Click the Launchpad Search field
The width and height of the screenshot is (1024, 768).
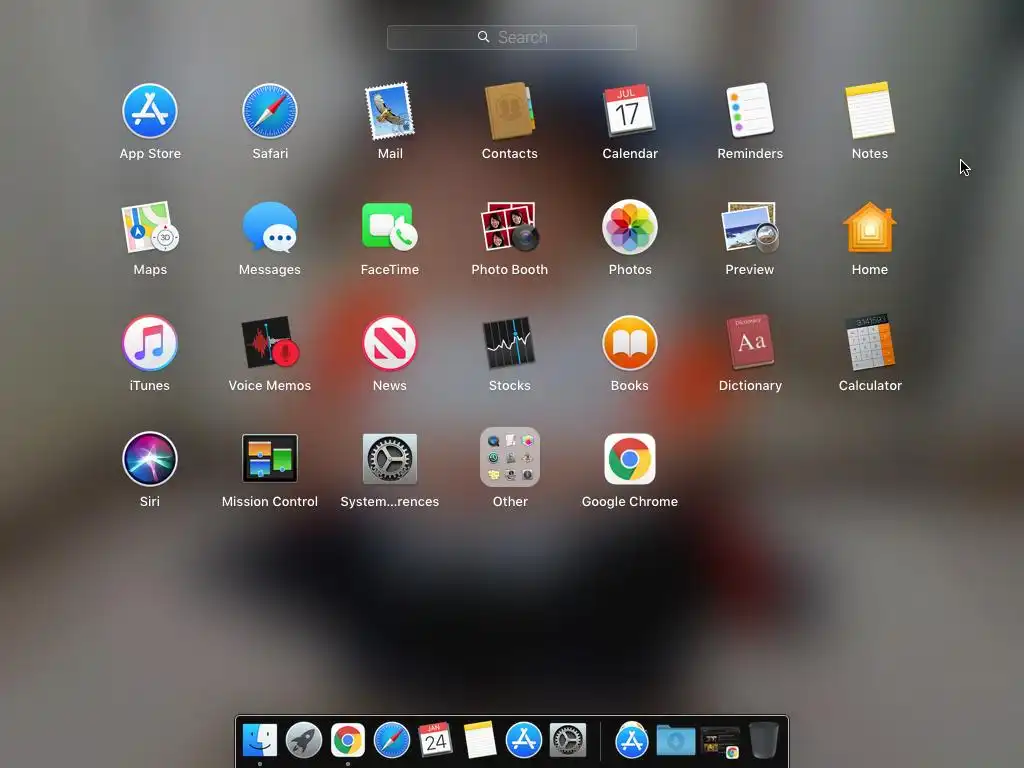coord(512,37)
